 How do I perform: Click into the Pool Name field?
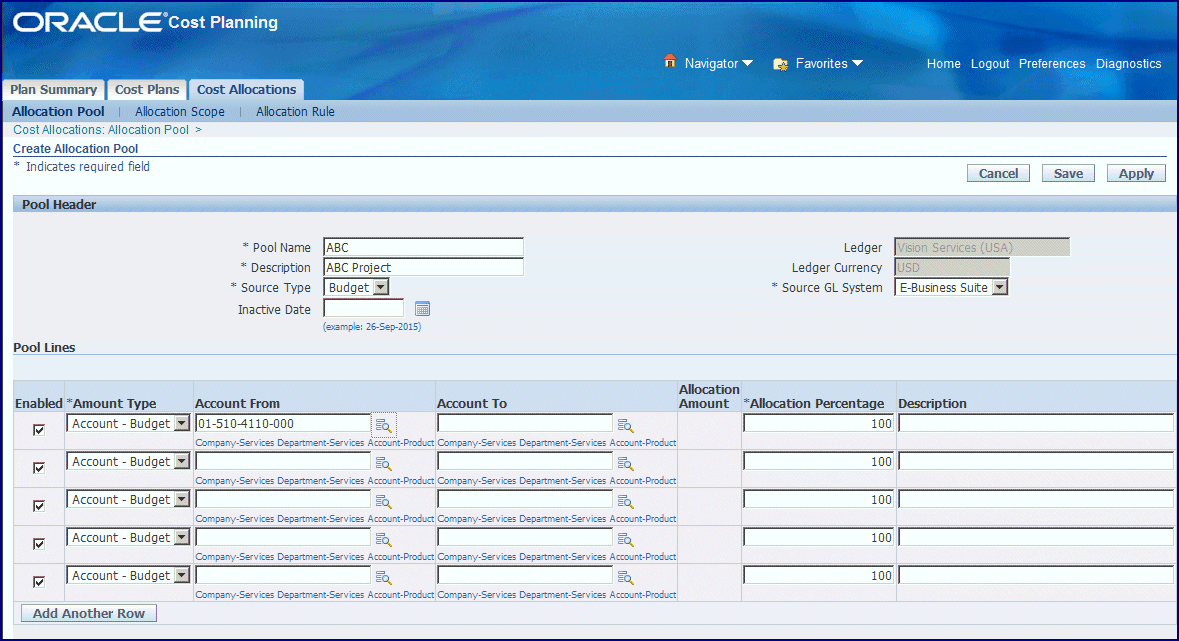pos(423,248)
